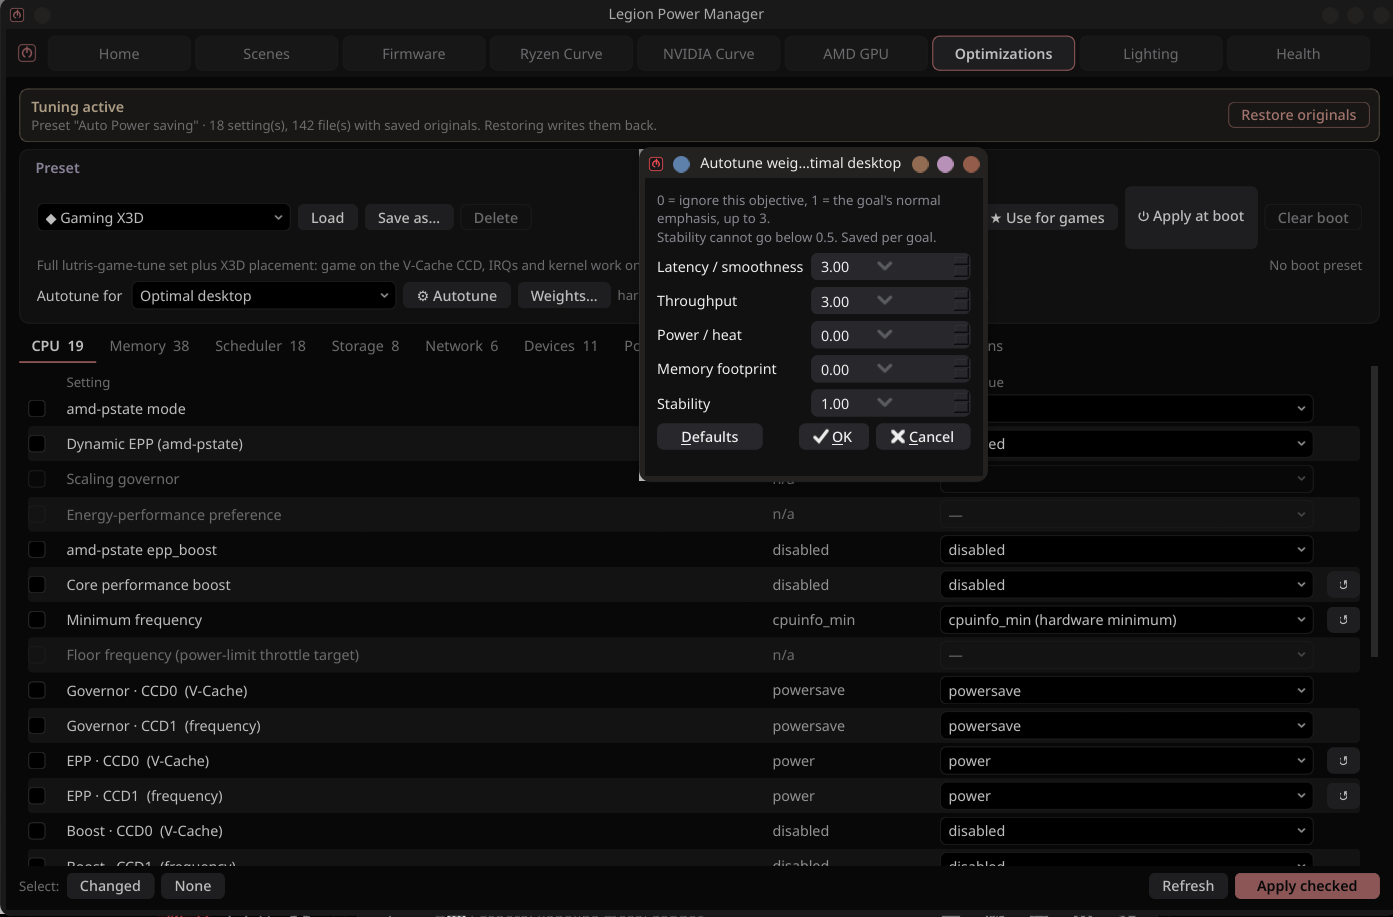Check the Minimum frequency row checkbox
Viewport: 1393px width, 917px height.
(x=37, y=620)
